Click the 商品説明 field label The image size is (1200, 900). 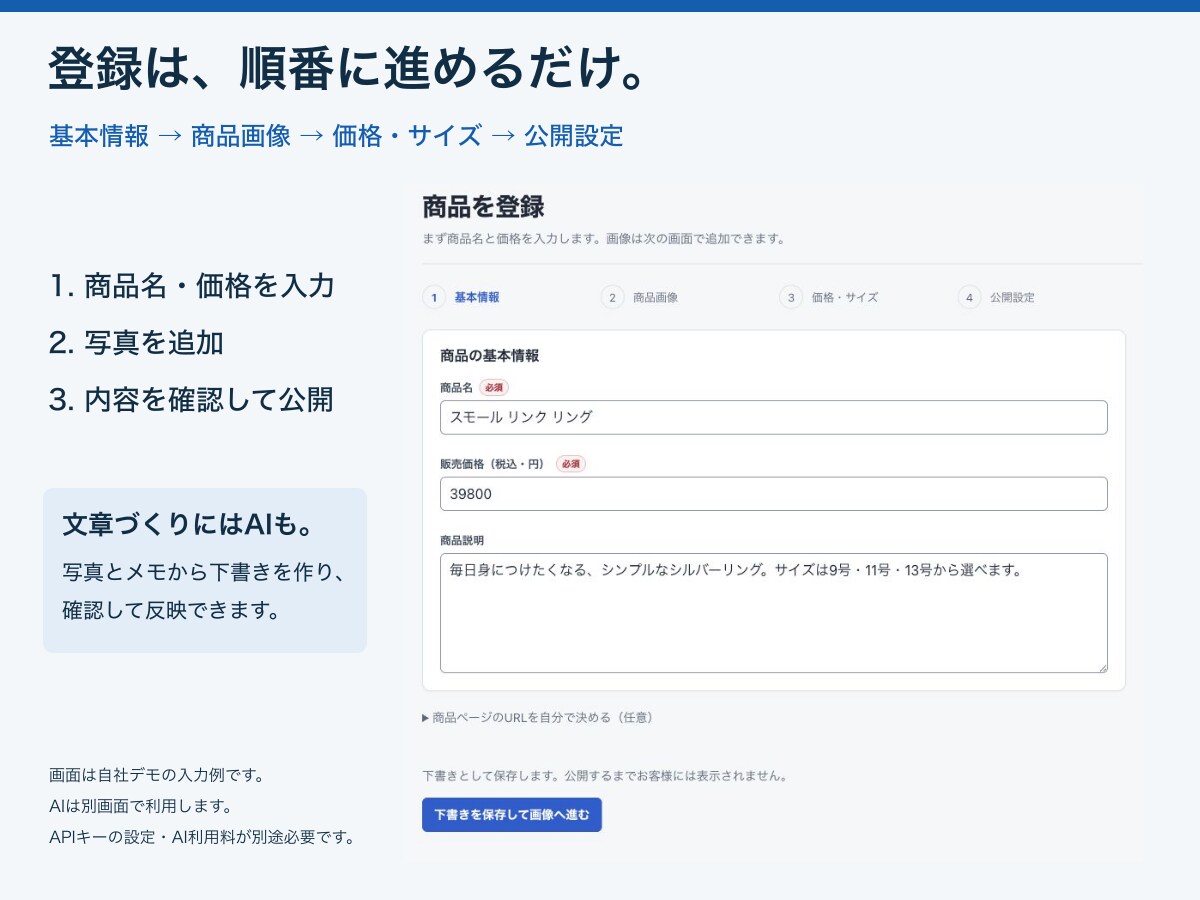pyautogui.click(x=462, y=540)
